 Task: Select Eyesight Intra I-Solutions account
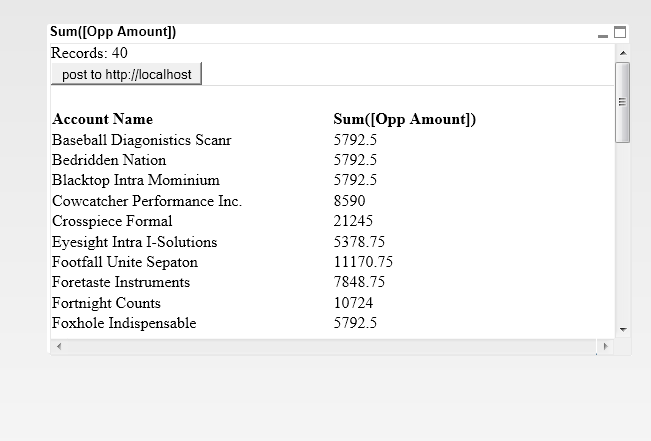pyautogui.click(x=134, y=242)
